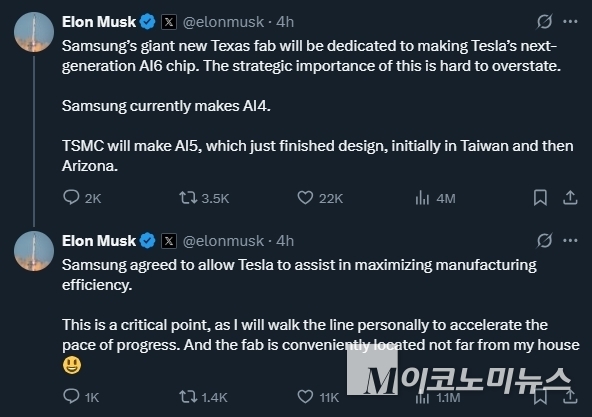Open Elon Musk profile picture on first tweet
The height and width of the screenshot is (417, 592).
click(34, 32)
